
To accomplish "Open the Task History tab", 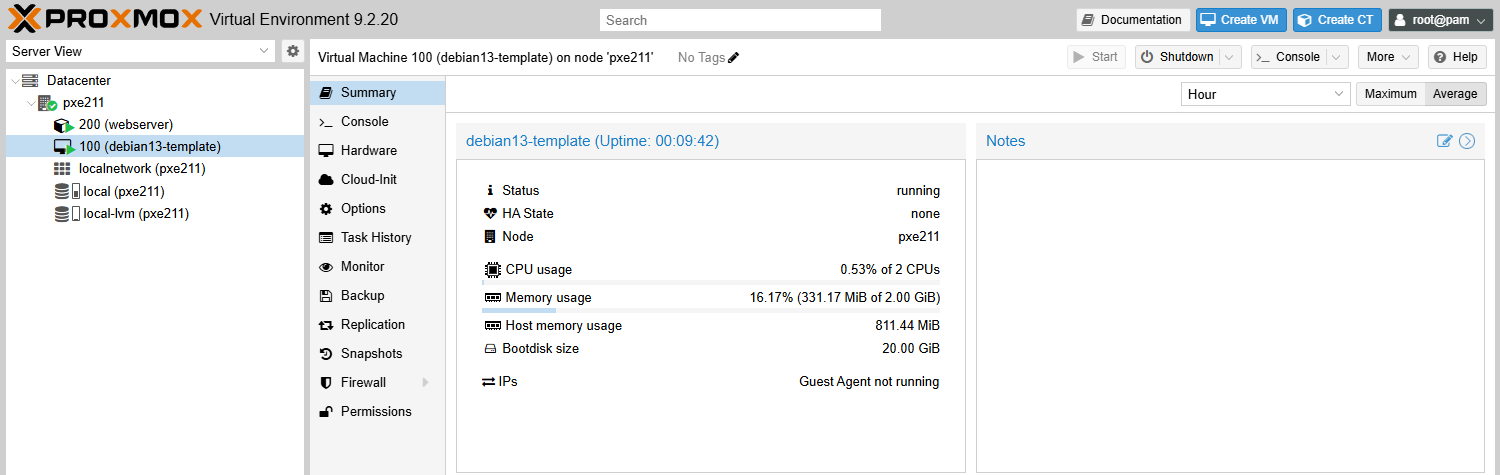I will coord(378,237).
